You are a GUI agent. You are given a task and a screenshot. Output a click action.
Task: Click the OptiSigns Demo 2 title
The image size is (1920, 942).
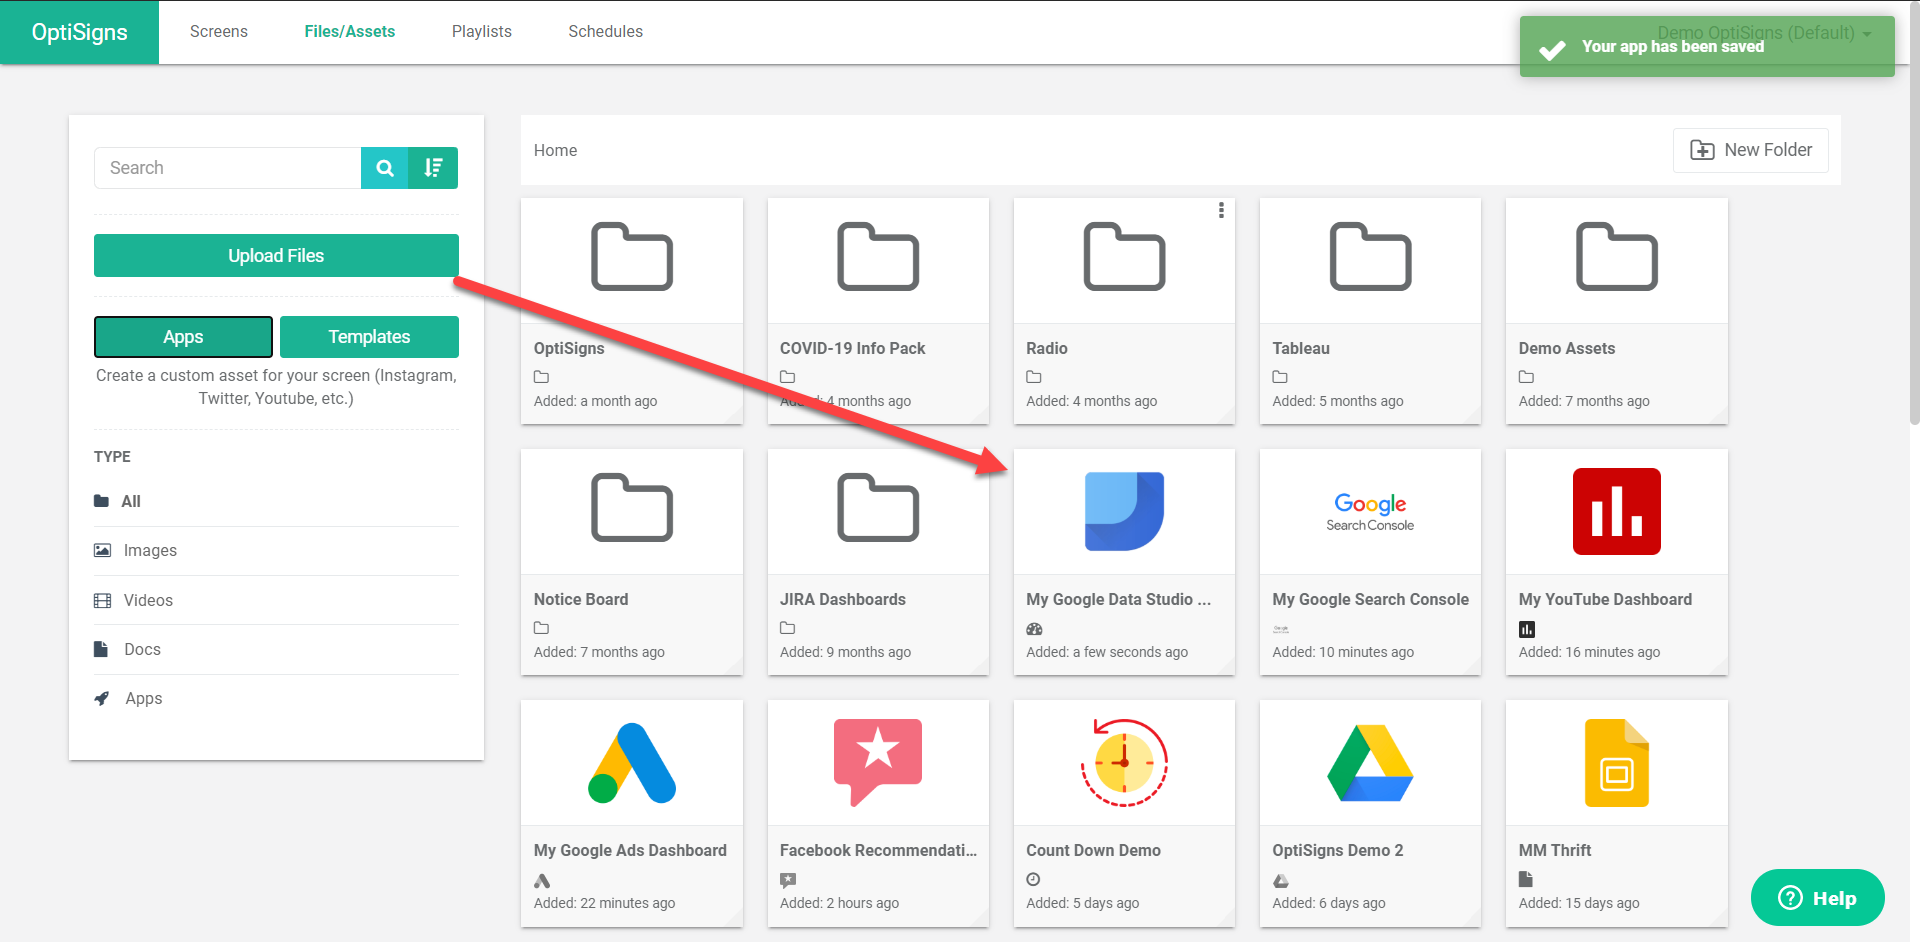1337,850
